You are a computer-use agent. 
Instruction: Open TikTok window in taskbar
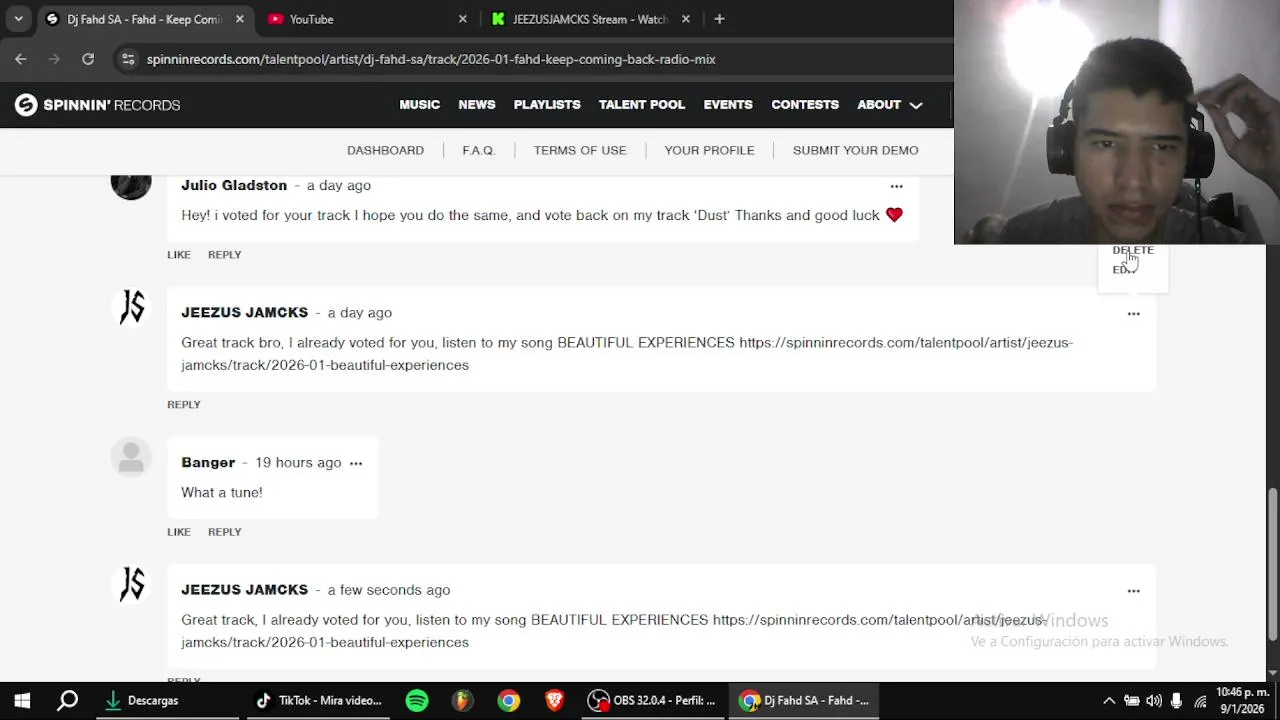(x=320, y=701)
